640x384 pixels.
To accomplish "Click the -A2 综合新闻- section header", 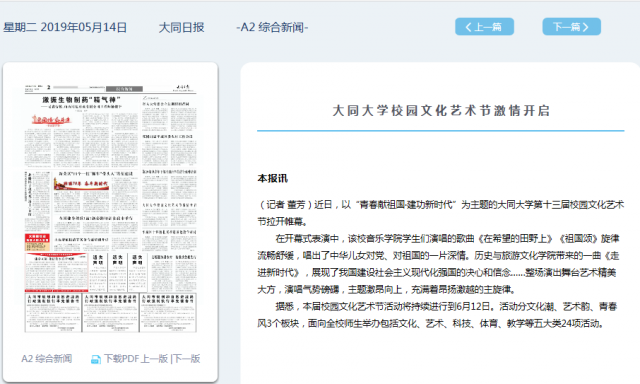I will click(272, 27).
